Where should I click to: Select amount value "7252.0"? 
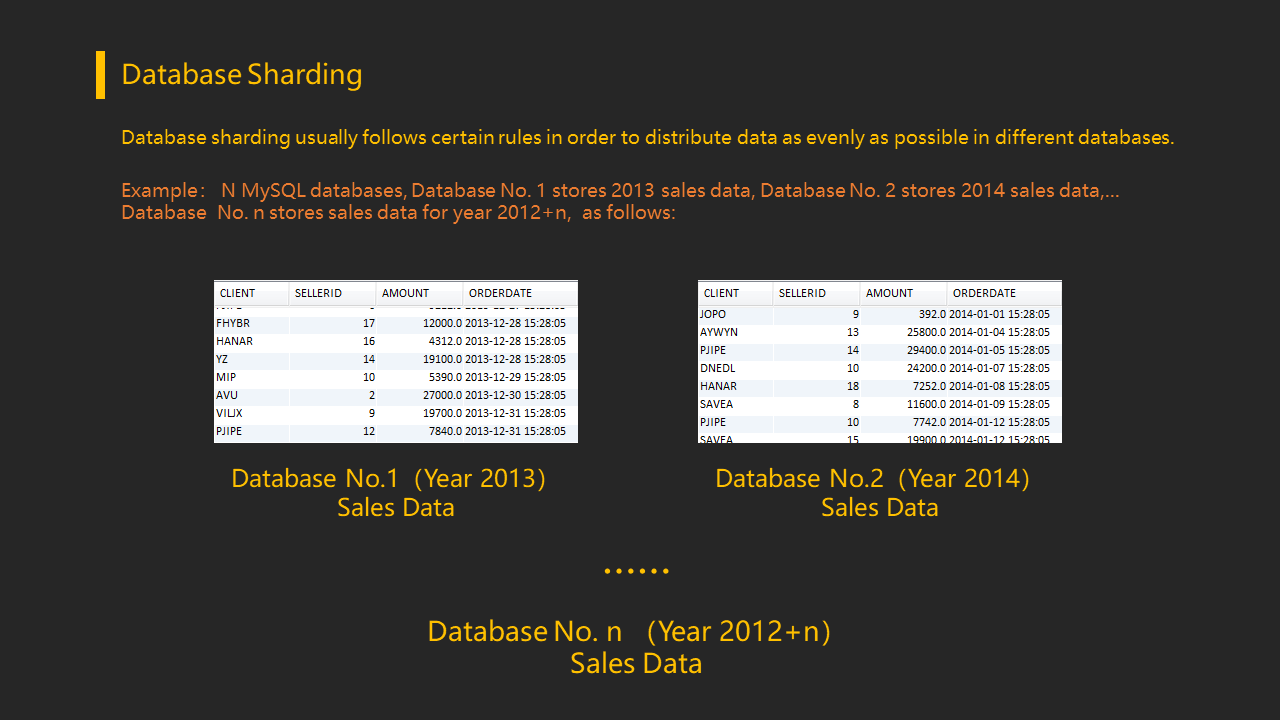click(x=927, y=386)
